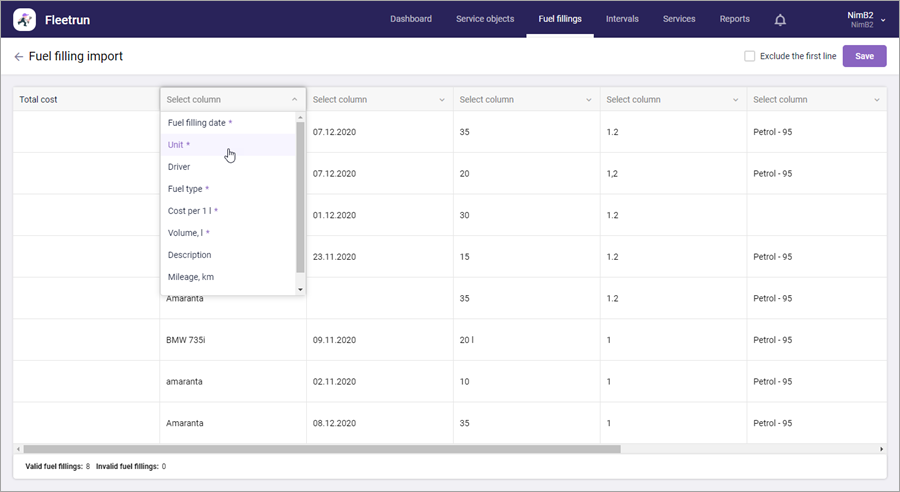
Task: Open Select column dropdown above the dates
Action: click(379, 99)
